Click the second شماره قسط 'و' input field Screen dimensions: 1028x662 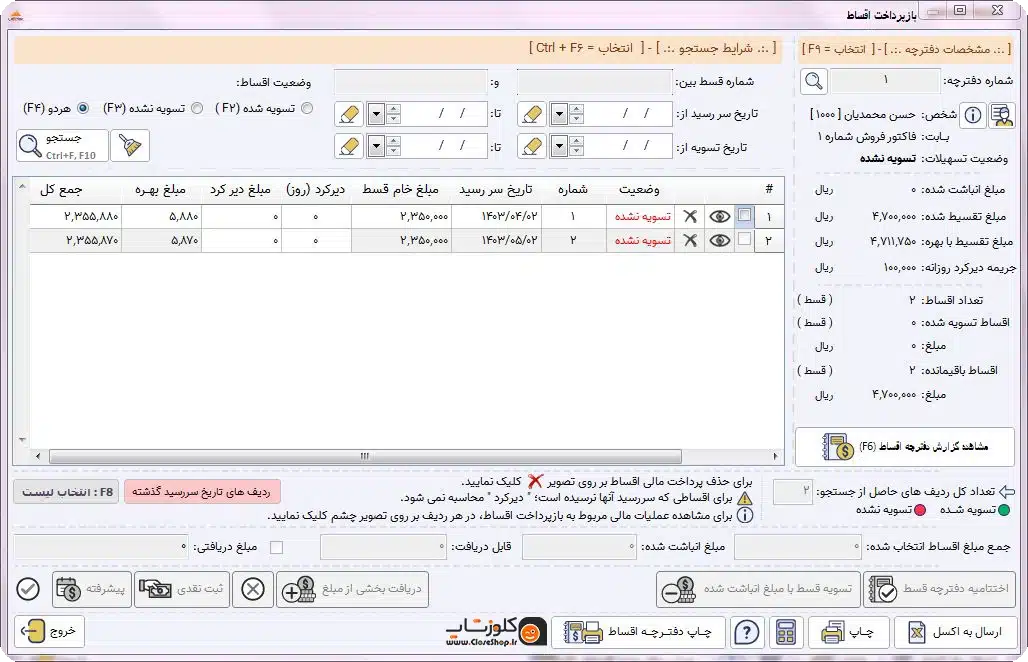tap(411, 82)
